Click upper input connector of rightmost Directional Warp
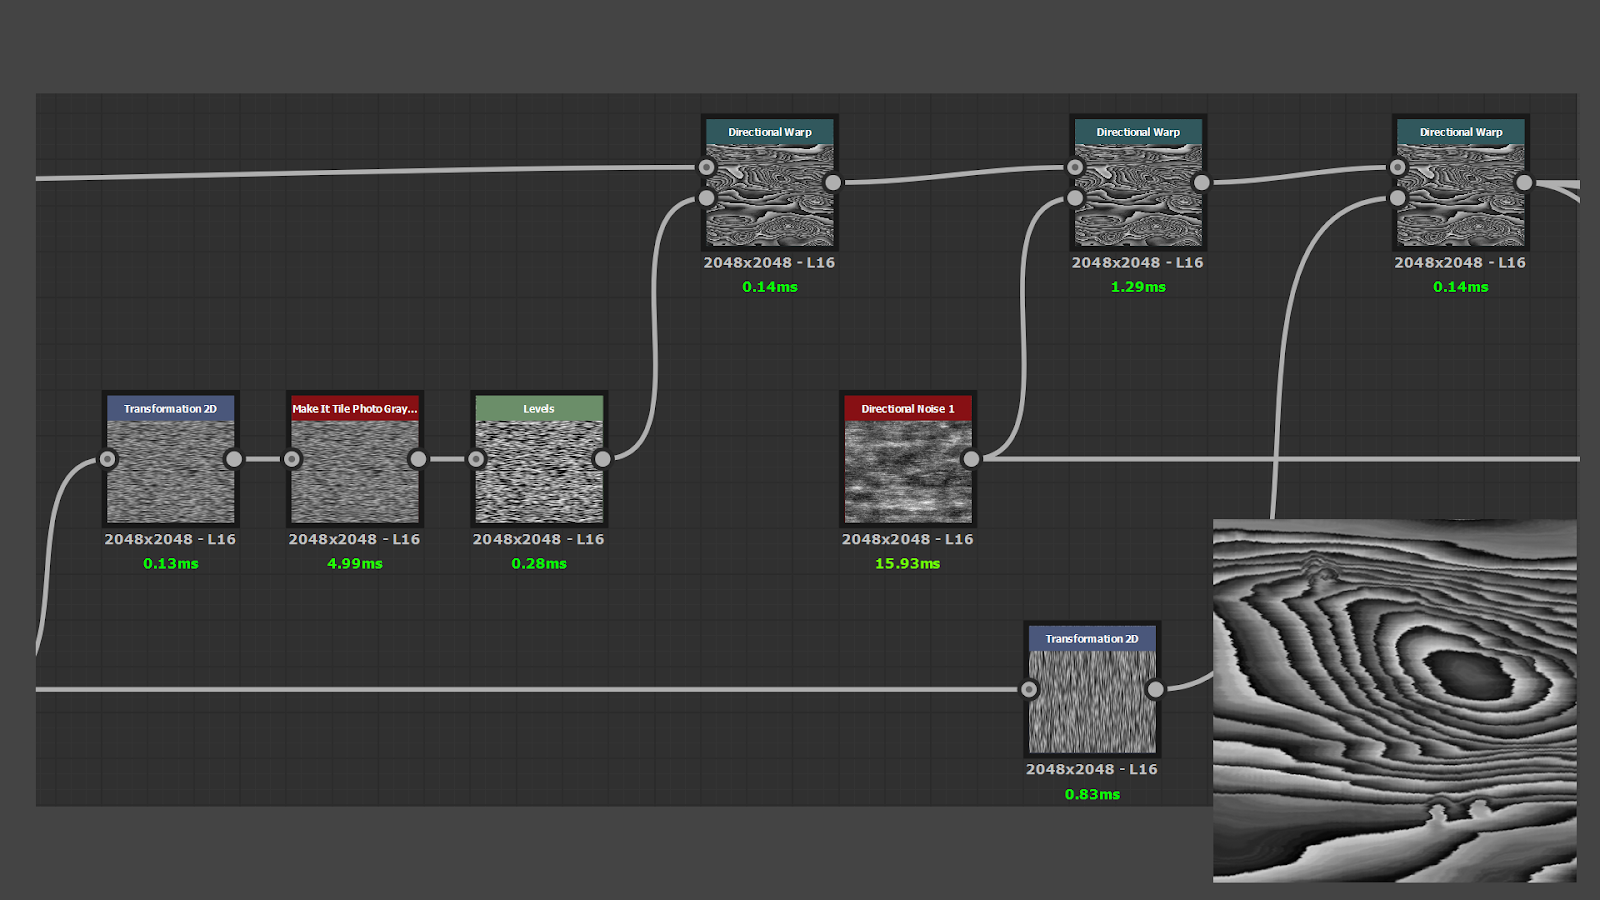Screen dimensions: 1600x900 (x=1398, y=167)
